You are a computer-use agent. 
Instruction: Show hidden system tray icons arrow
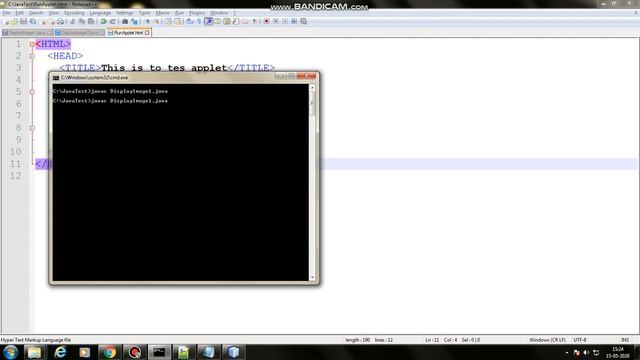567,352
